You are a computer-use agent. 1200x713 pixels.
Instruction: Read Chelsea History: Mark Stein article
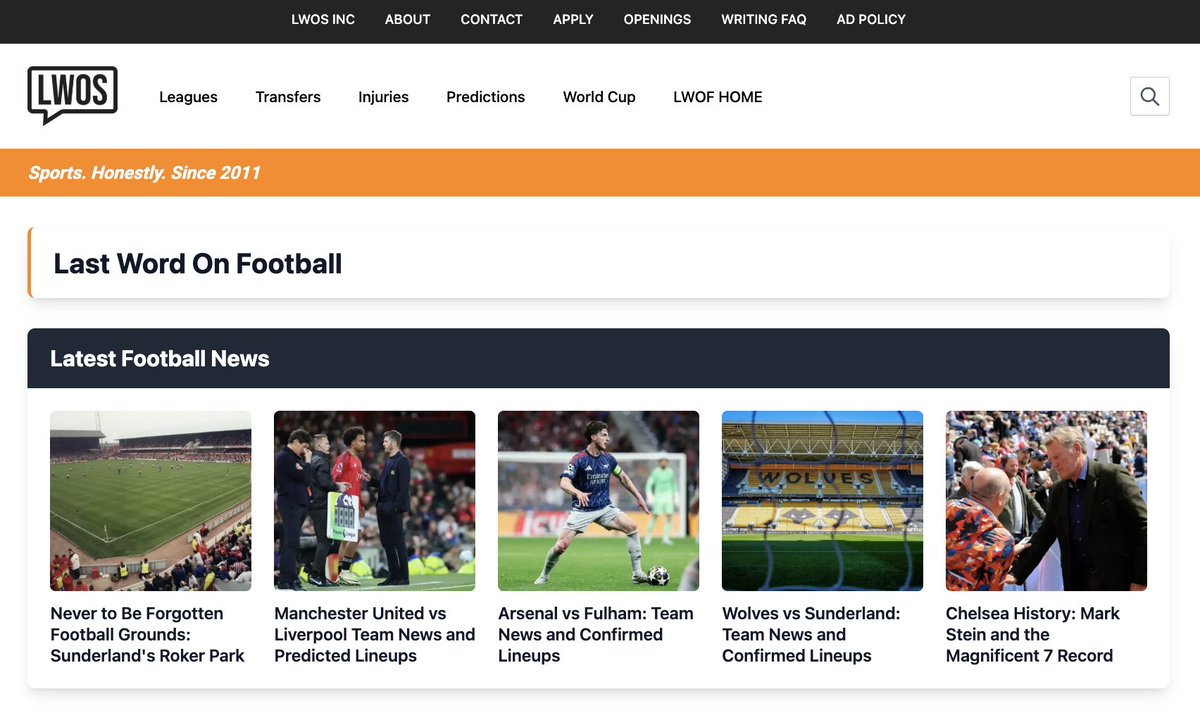[x=1033, y=635]
